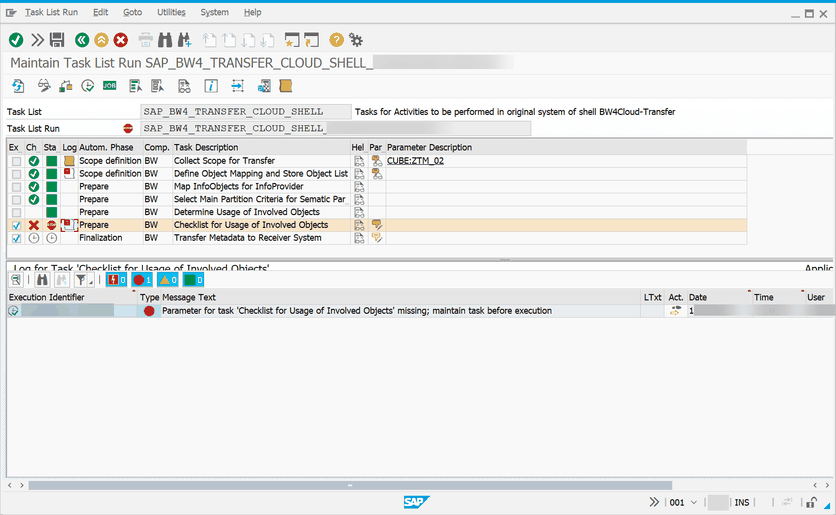Open the Goto menu
Image resolution: width=836 pixels, height=515 pixels.
click(x=132, y=12)
